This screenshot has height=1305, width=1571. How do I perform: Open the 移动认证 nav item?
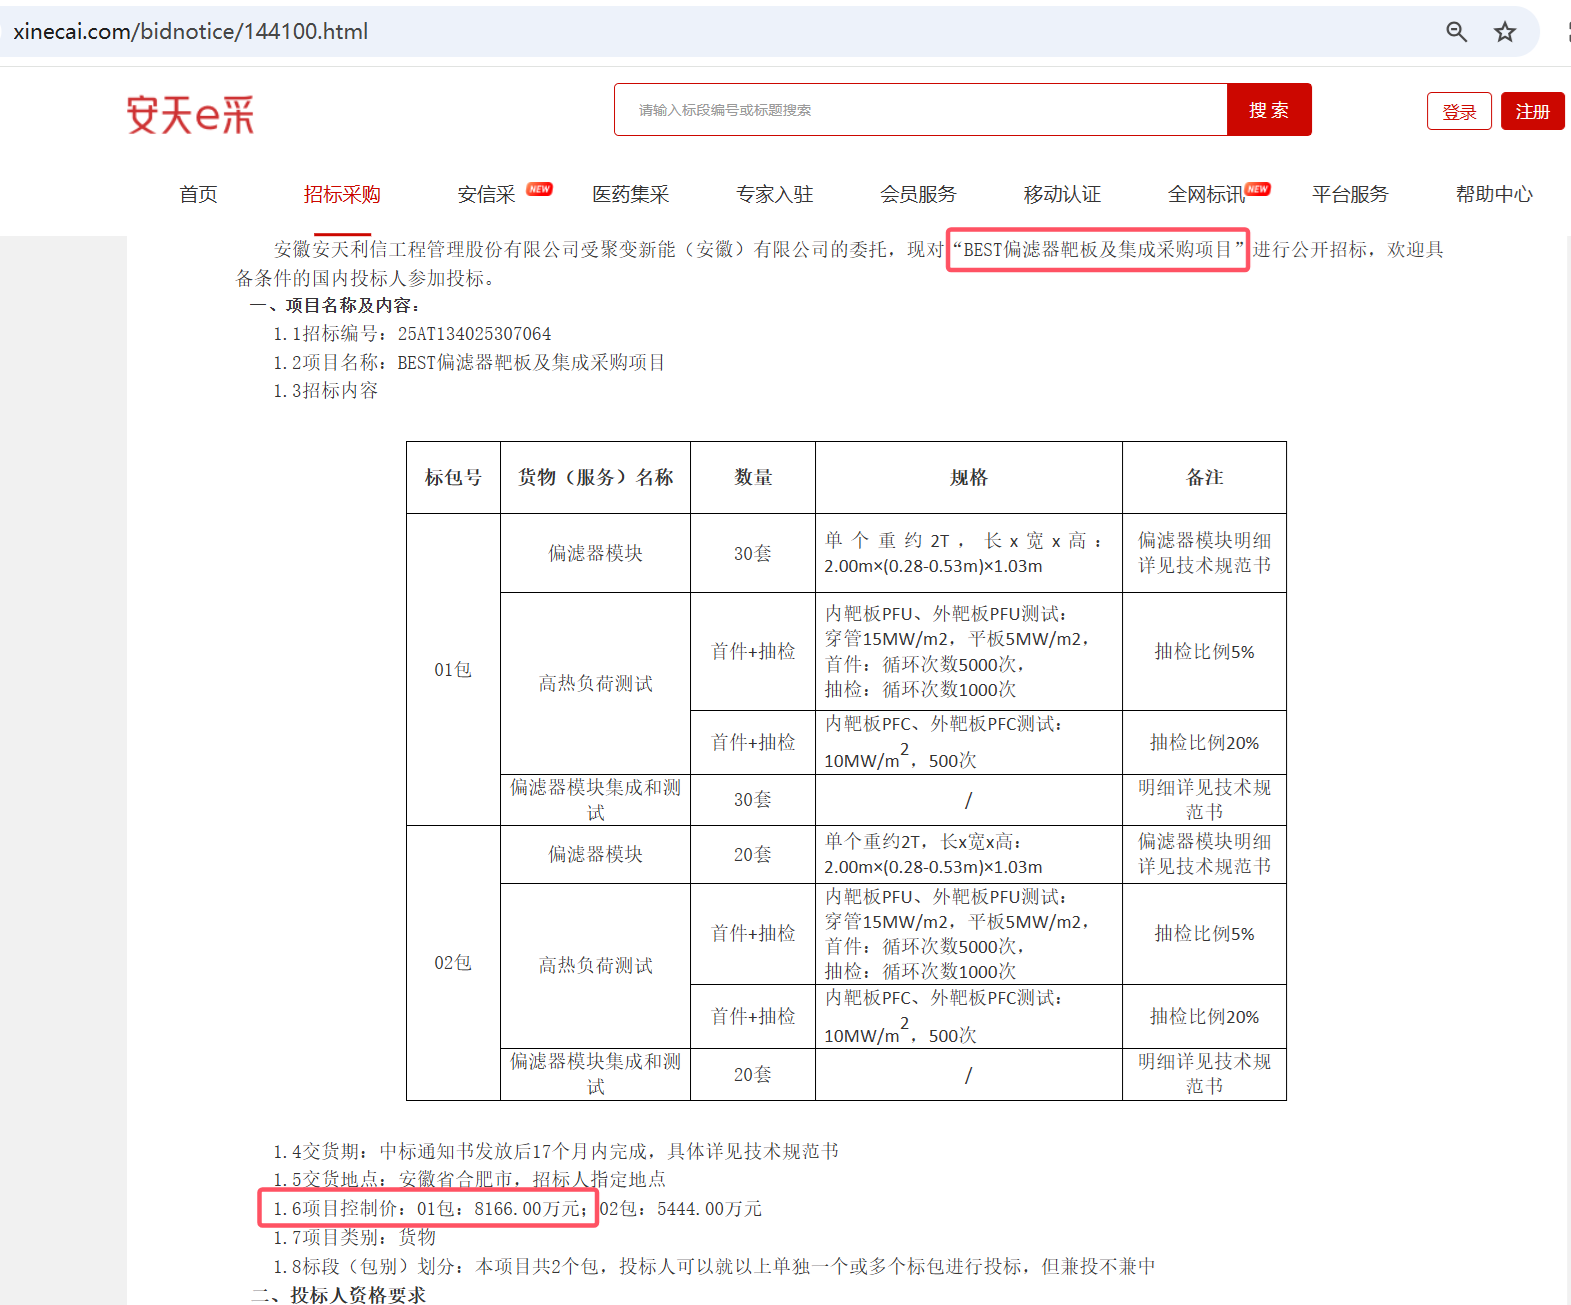pos(1062,194)
